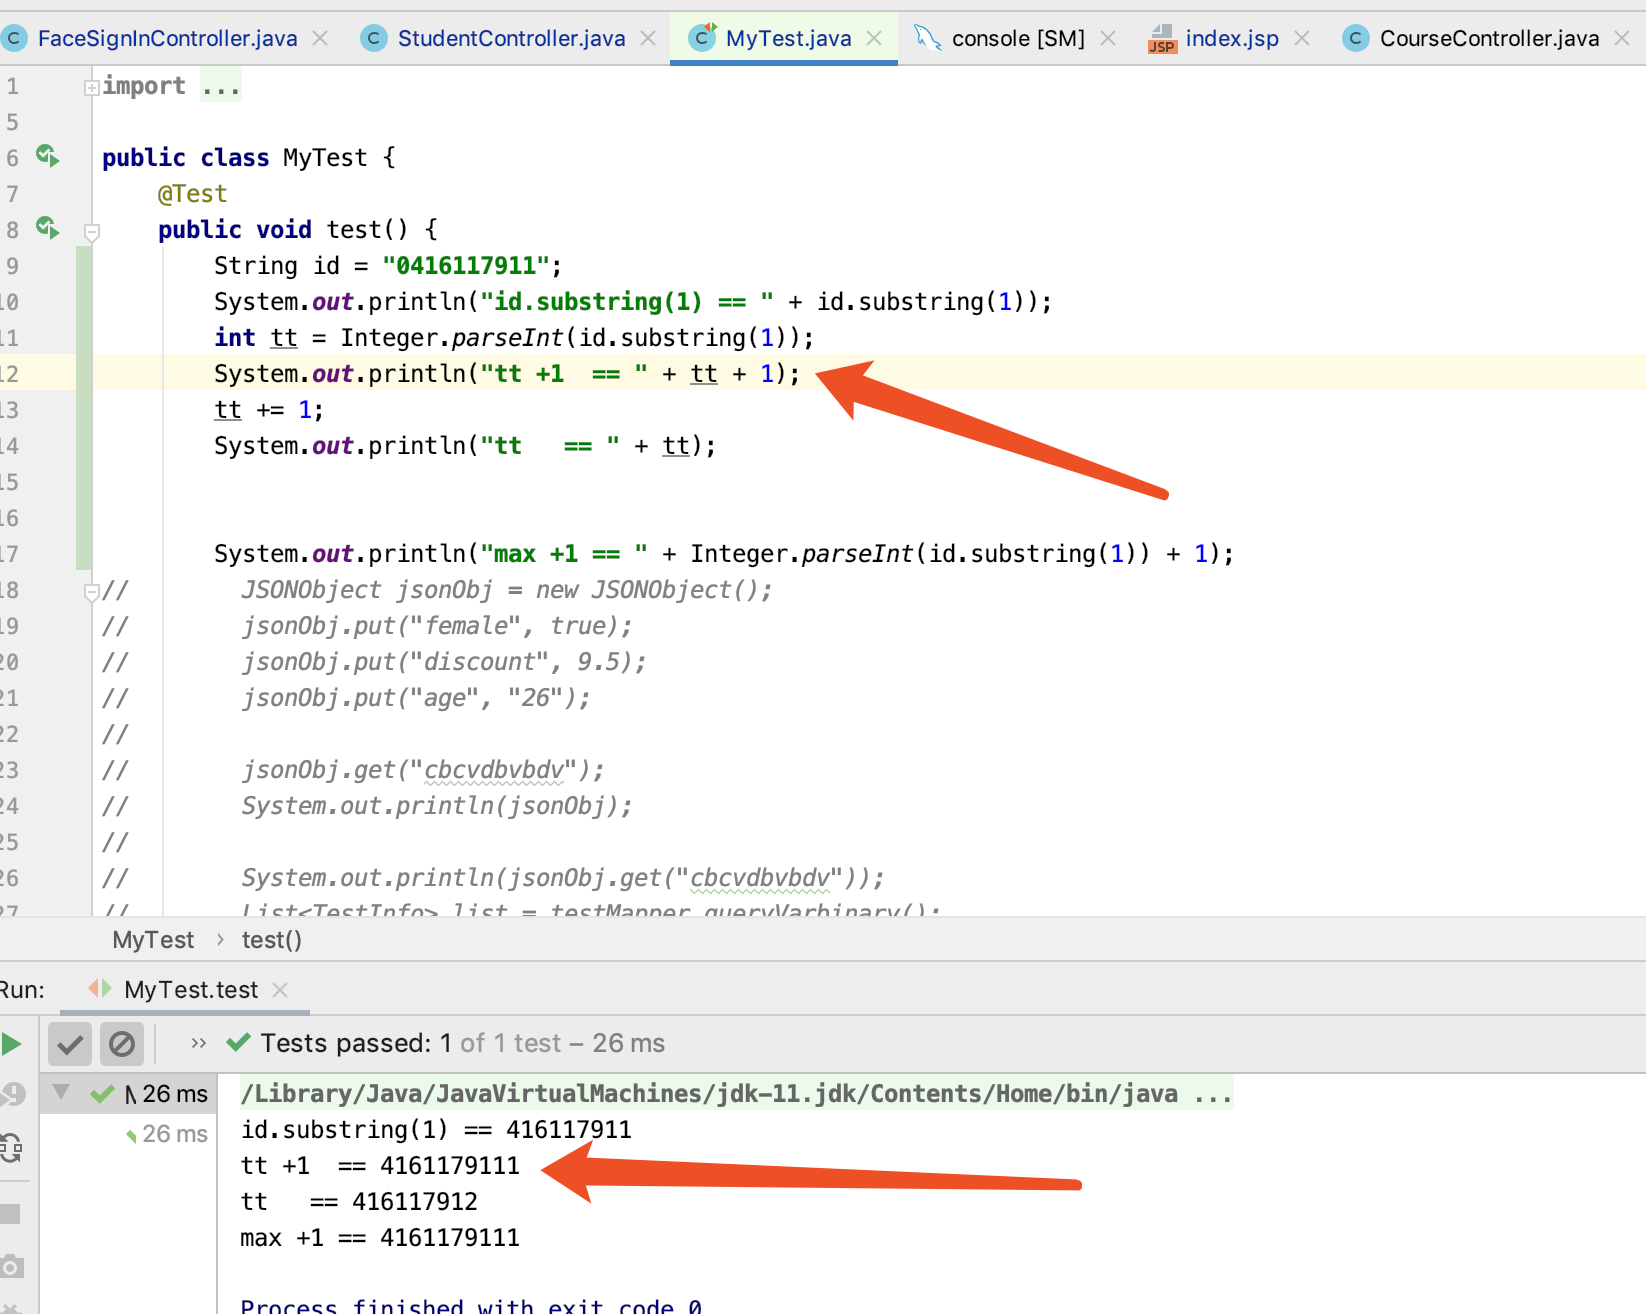Click MyTest in the breadcrumb bar
Screen dimensions: 1646x1314
tap(153, 940)
